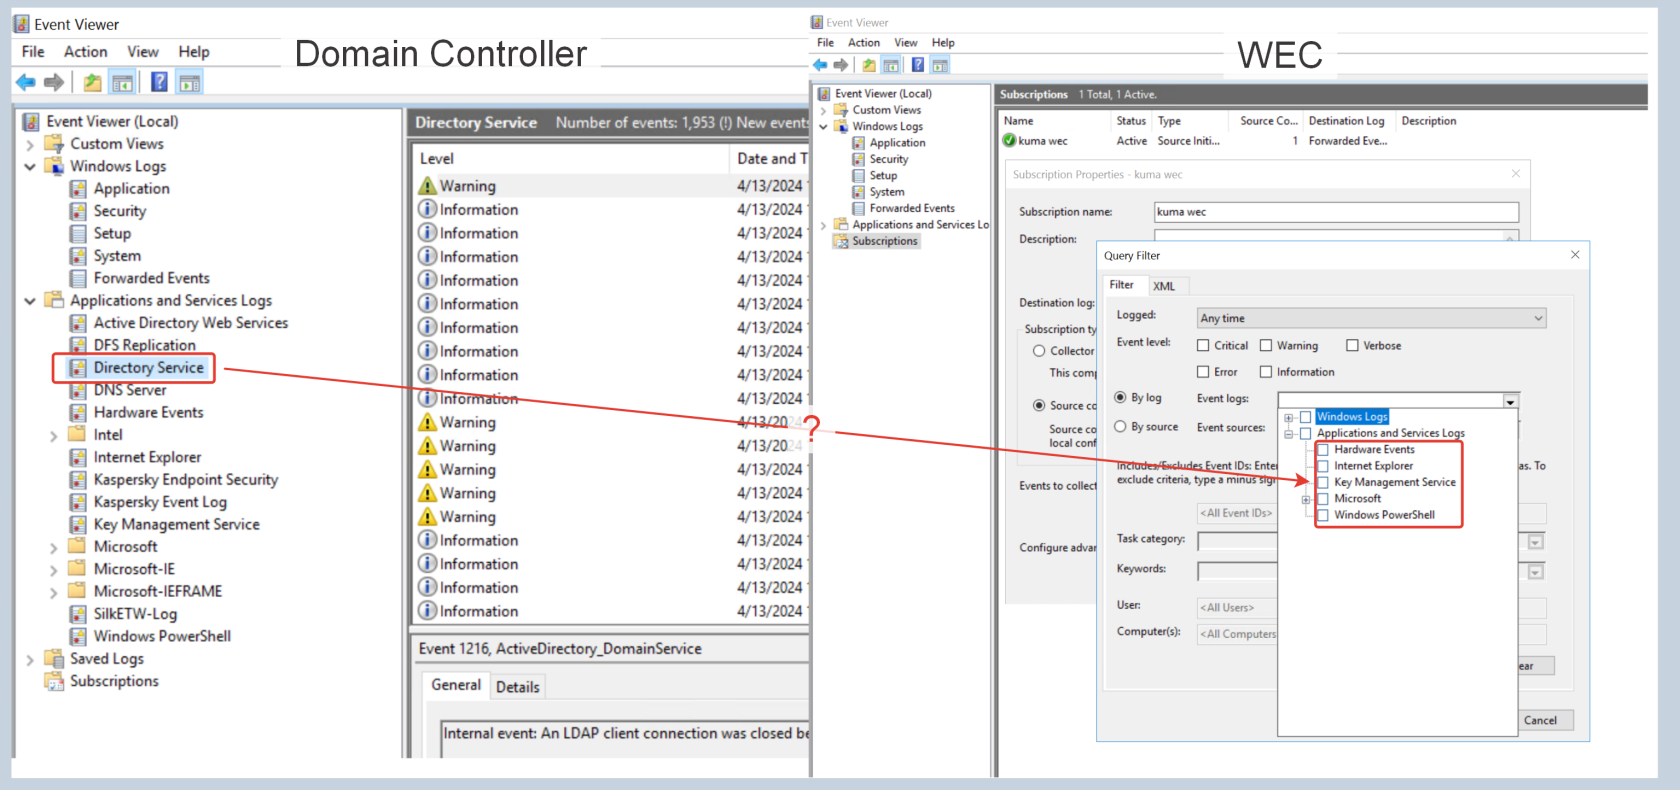Switch to XML tab in Query Filter
Viewport: 1680px width, 790px height.
(1164, 286)
